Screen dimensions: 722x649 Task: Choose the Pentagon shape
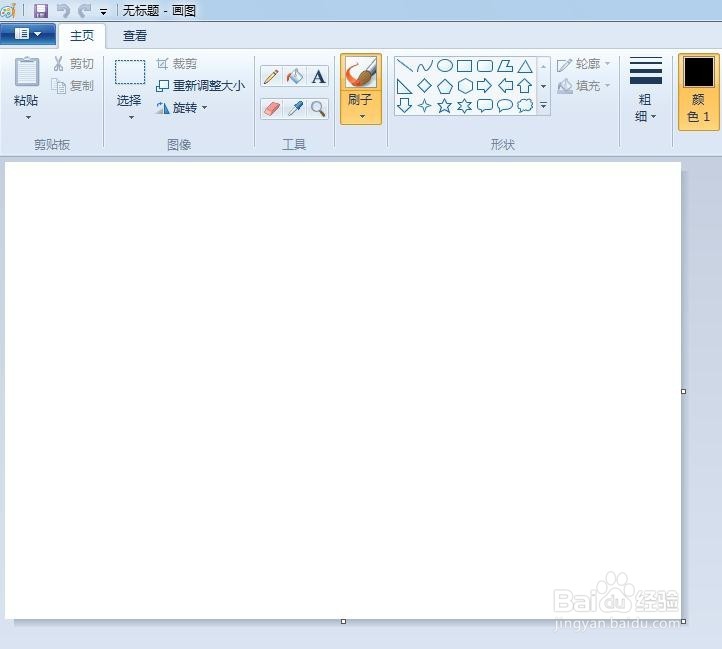[x=445, y=86]
